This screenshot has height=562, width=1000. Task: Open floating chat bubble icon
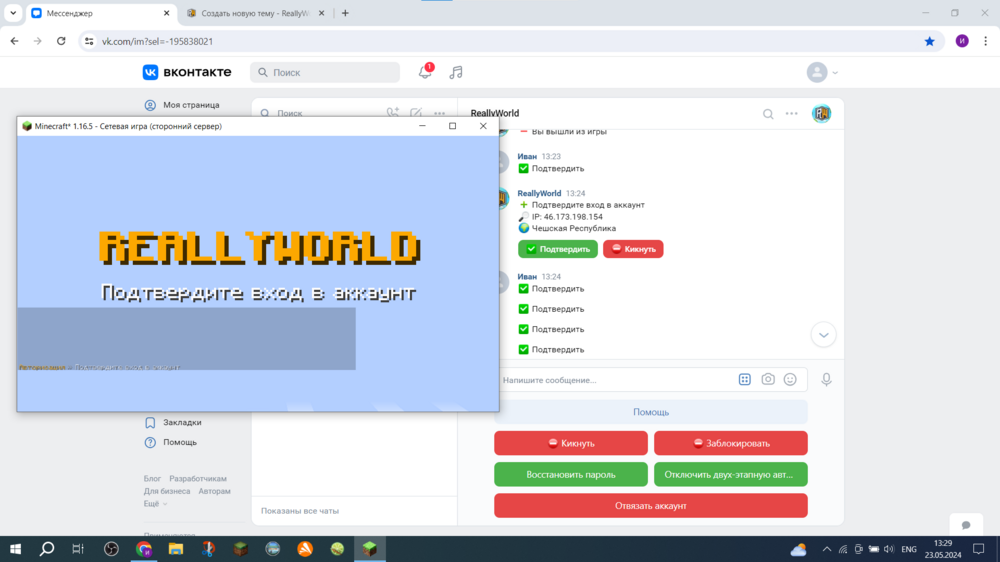(966, 525)
